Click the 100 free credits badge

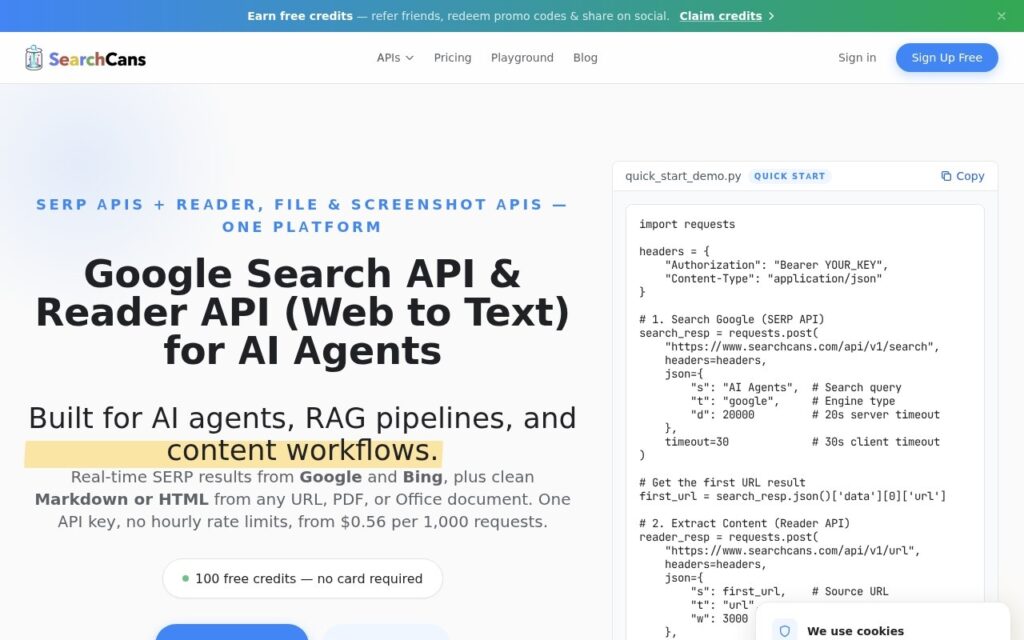(302, 579)
